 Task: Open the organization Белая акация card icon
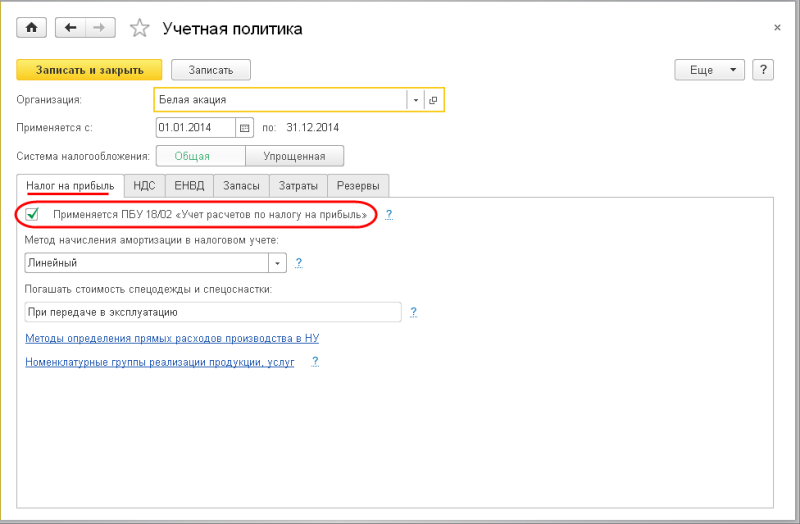click(433, 100)
